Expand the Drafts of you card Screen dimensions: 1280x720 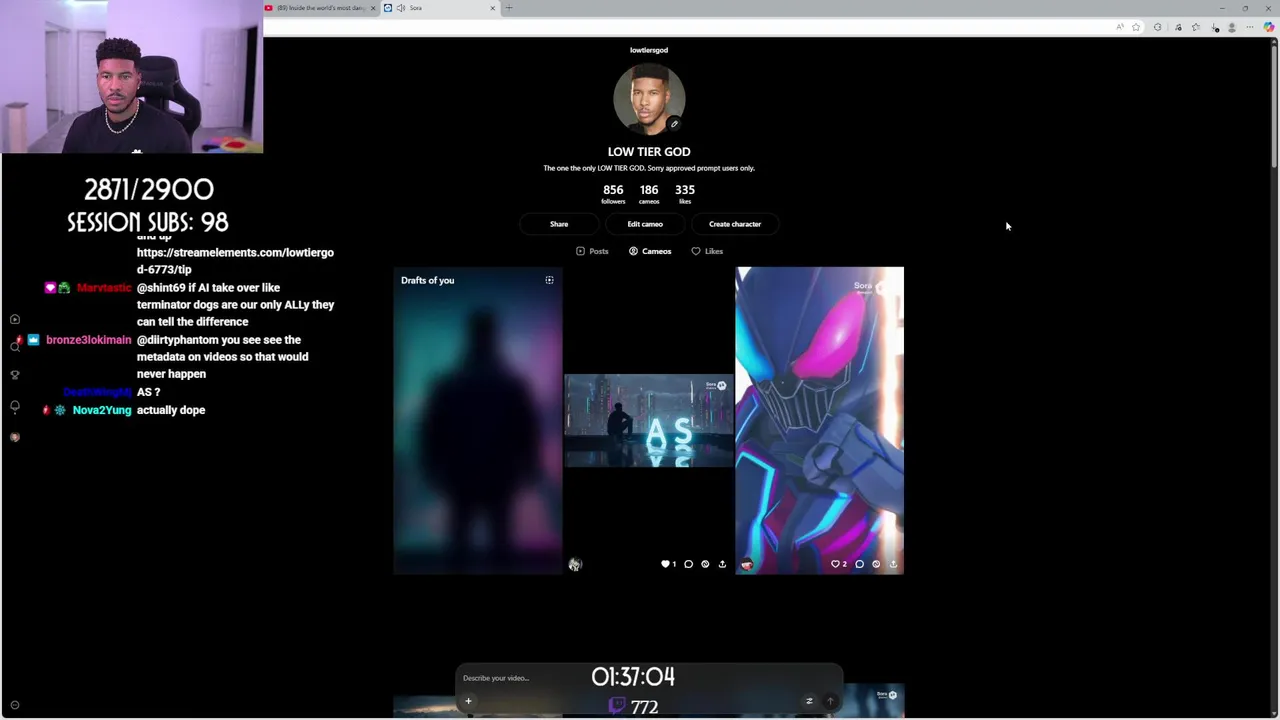(549, 280)
